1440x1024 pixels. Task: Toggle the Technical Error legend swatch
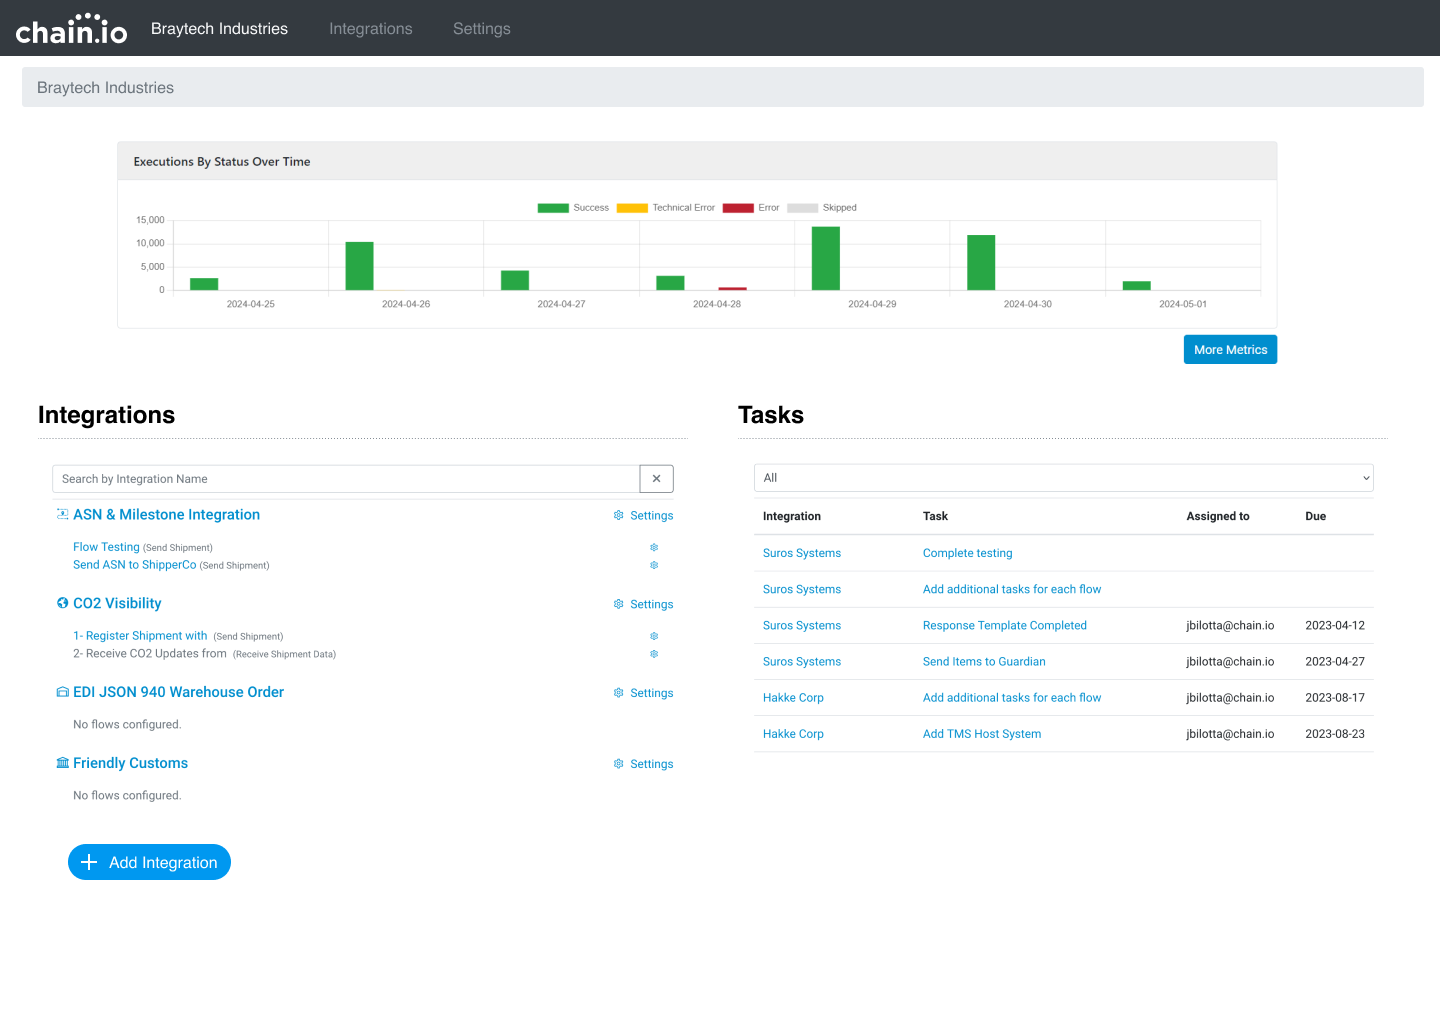632,208
